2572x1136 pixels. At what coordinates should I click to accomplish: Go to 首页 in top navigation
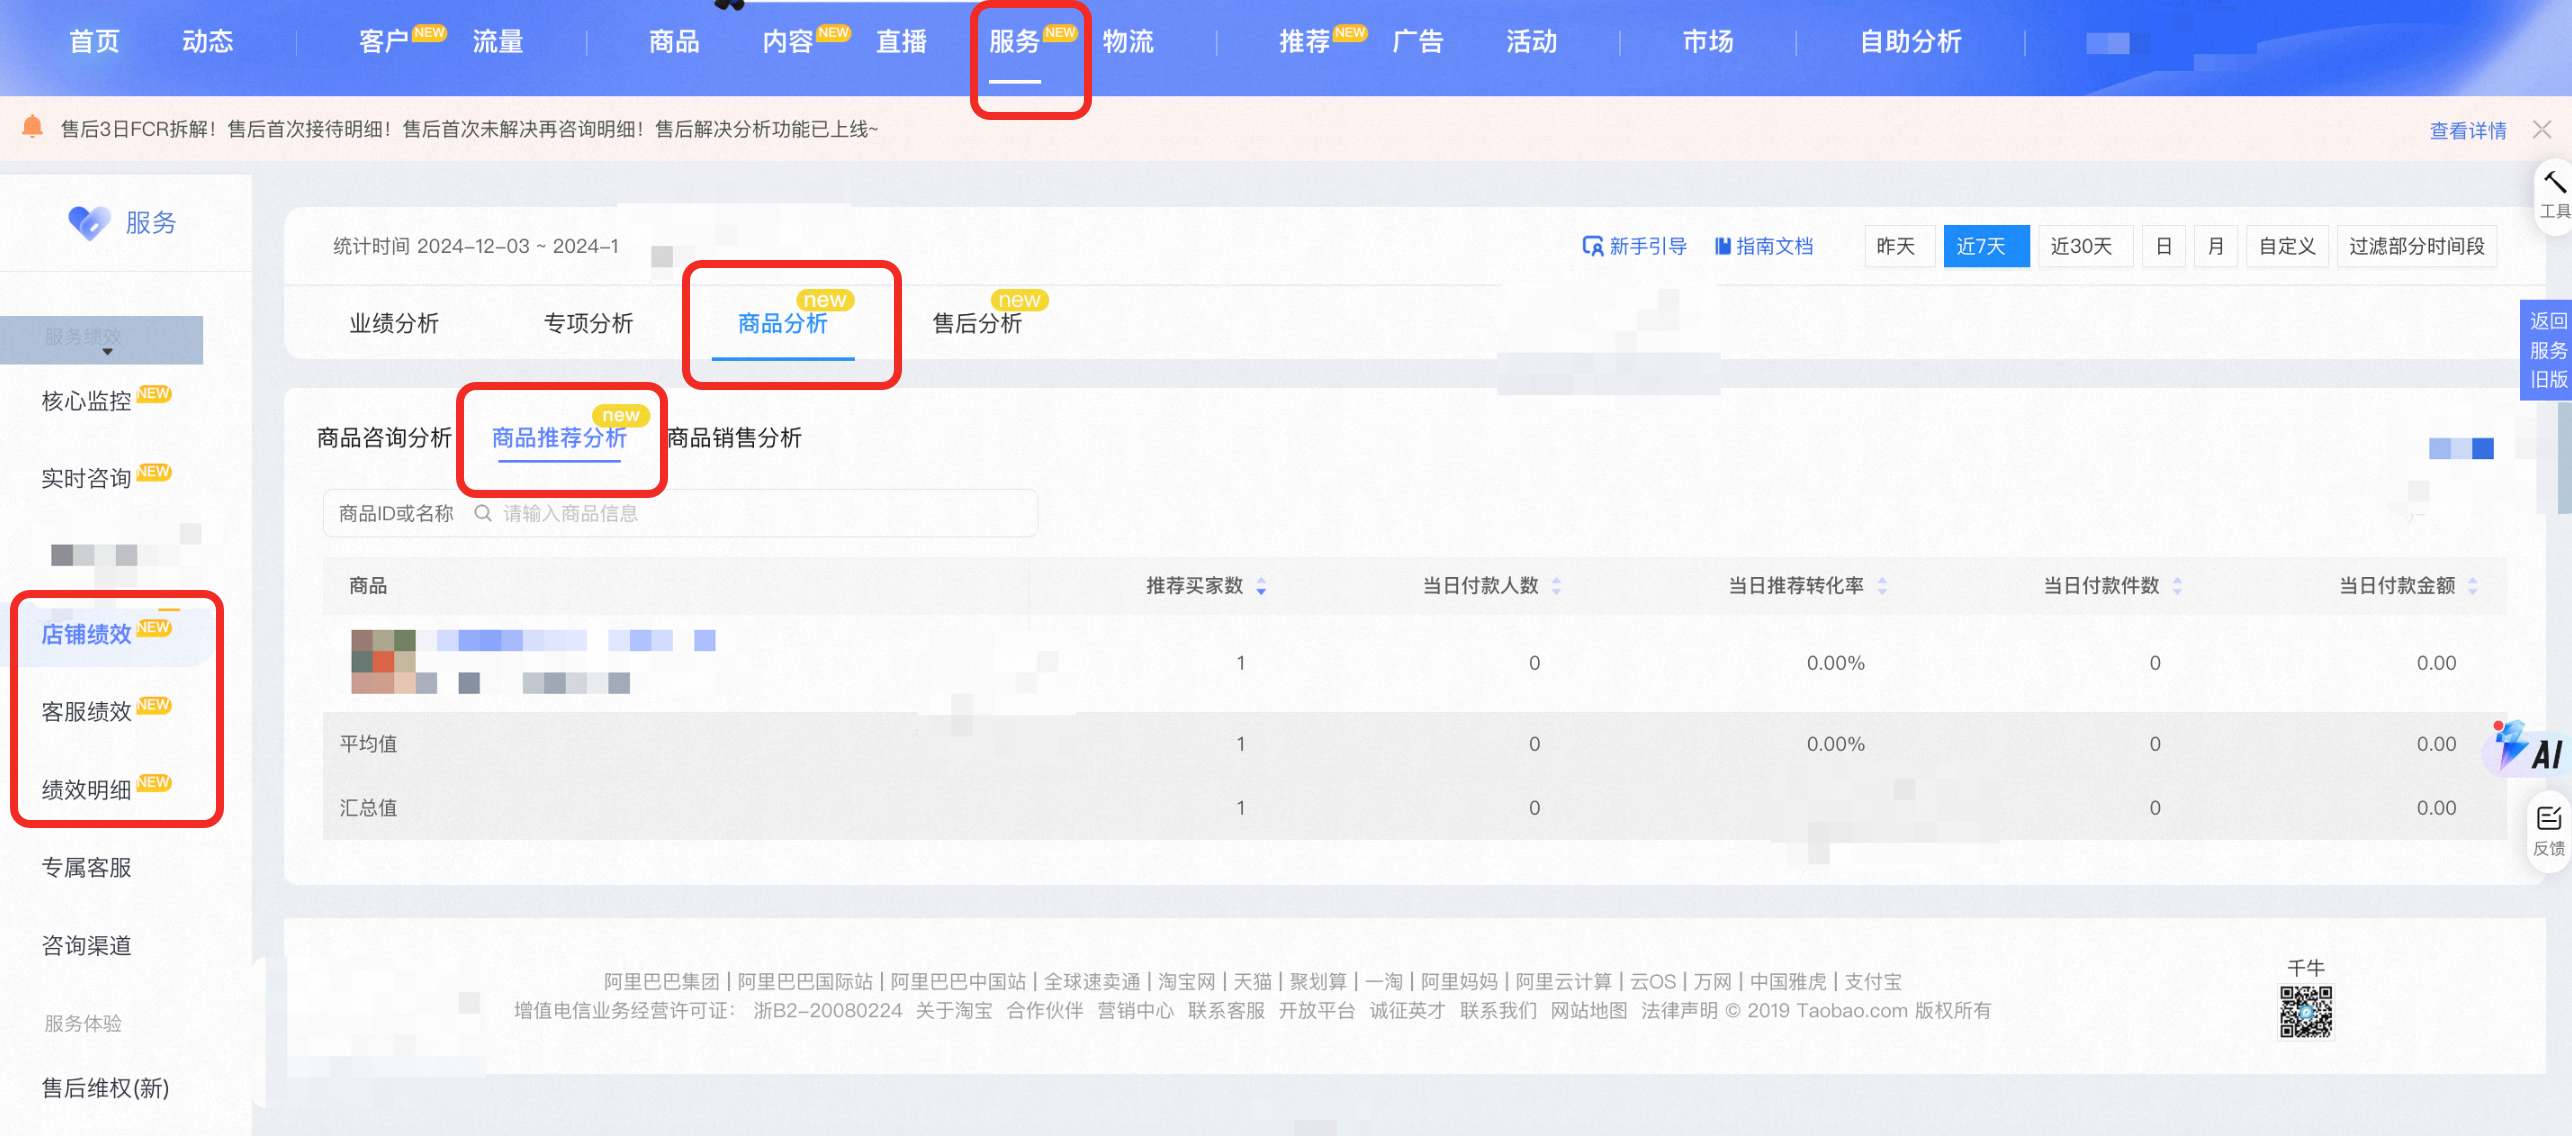pos(94,42)
